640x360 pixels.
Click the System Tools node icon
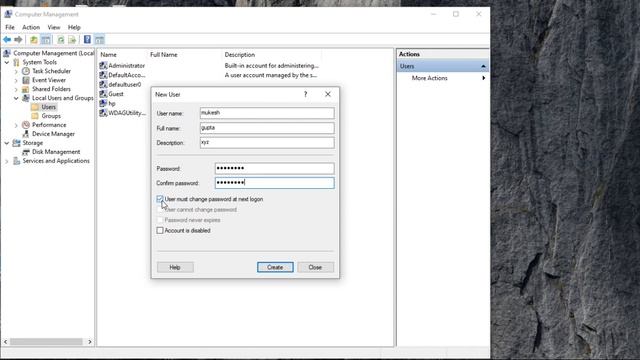point(16,62)
